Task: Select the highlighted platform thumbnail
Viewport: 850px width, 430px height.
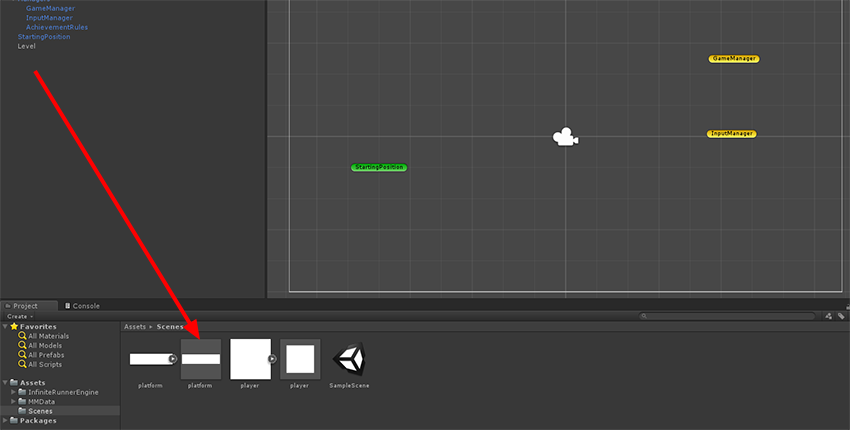Action: click(200, 359)
